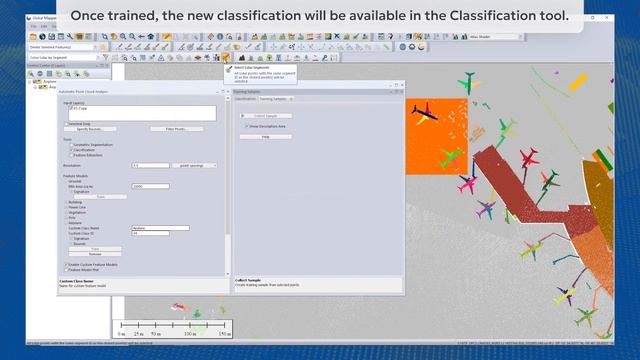The width and height of the screenshot is (640, 360).
Task: Open the Color Lidar by Segment dropdown
Action: tap(97, 58)
